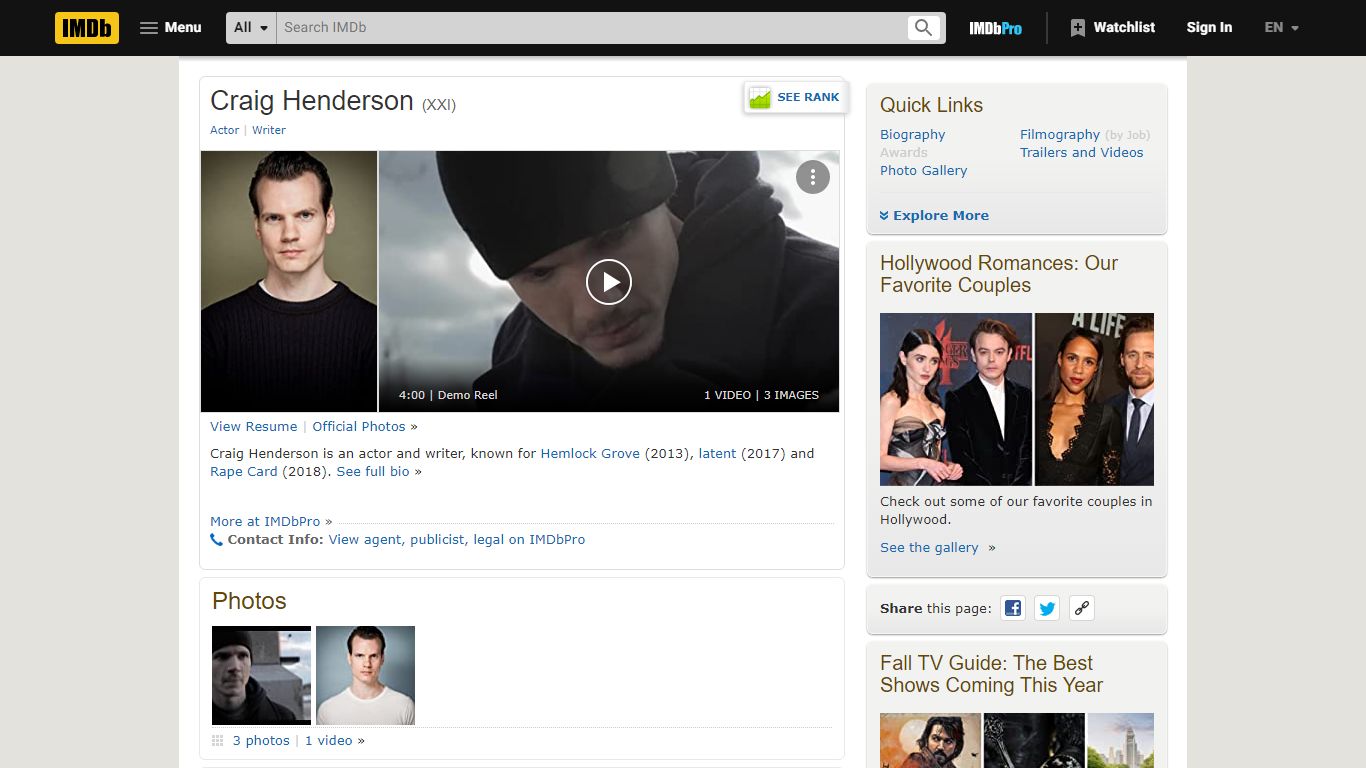Open IMDbPro link in header
This screenshot has height=768, width=1366.
pos(995,28)
